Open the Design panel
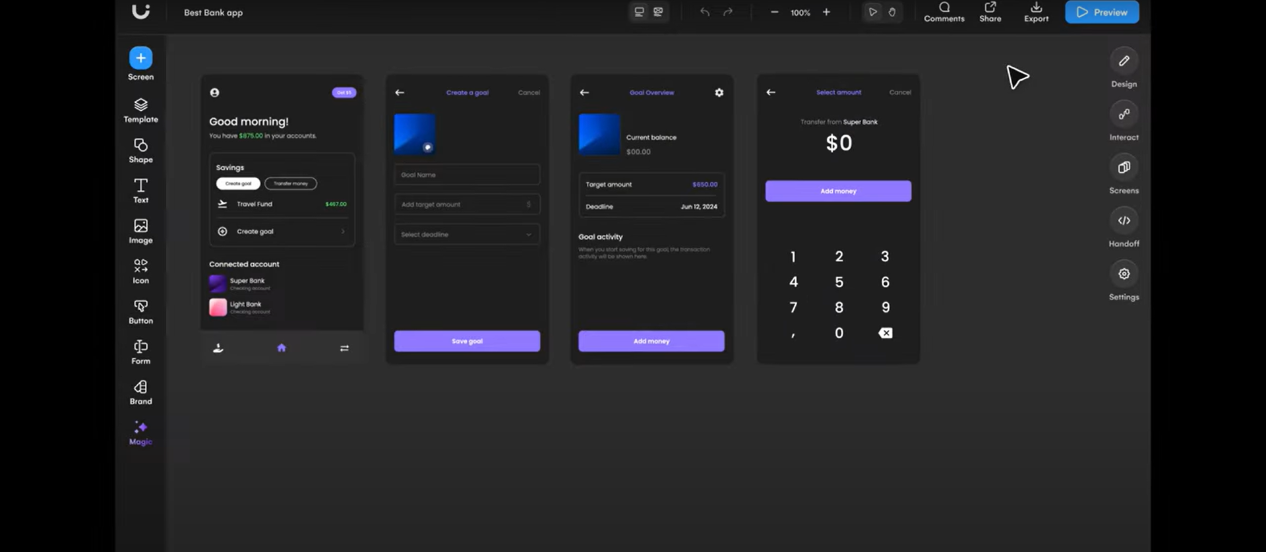This screenshot has height=552, width=1266. click(1124, 68)
